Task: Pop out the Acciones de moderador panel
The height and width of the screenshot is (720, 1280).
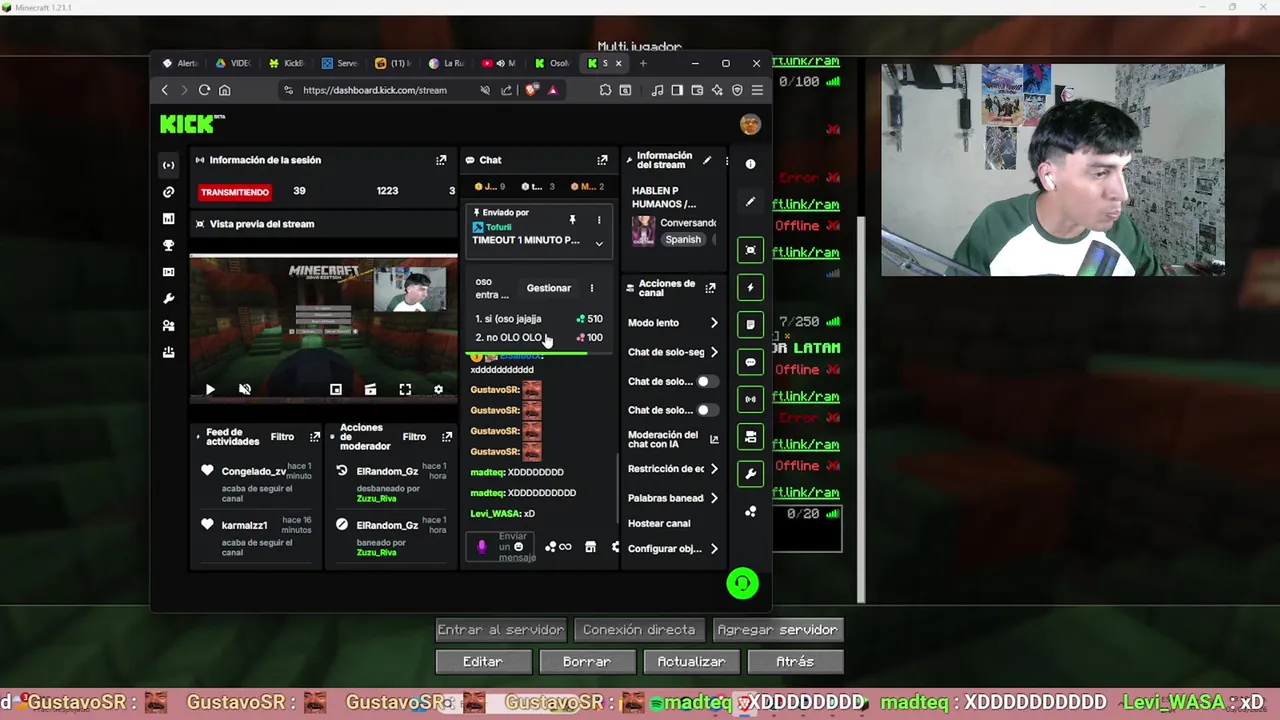Action: pyautogui.click(x=447, y=437)
